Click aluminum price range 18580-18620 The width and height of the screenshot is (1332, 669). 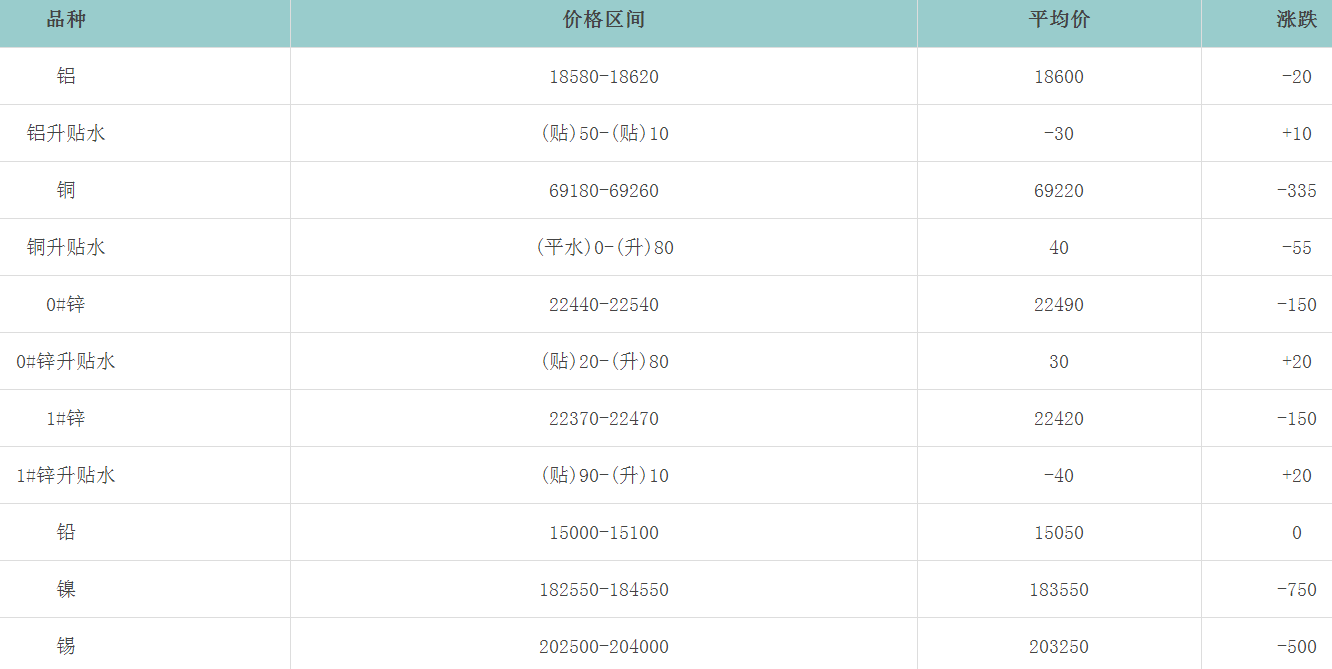(604, 77)
